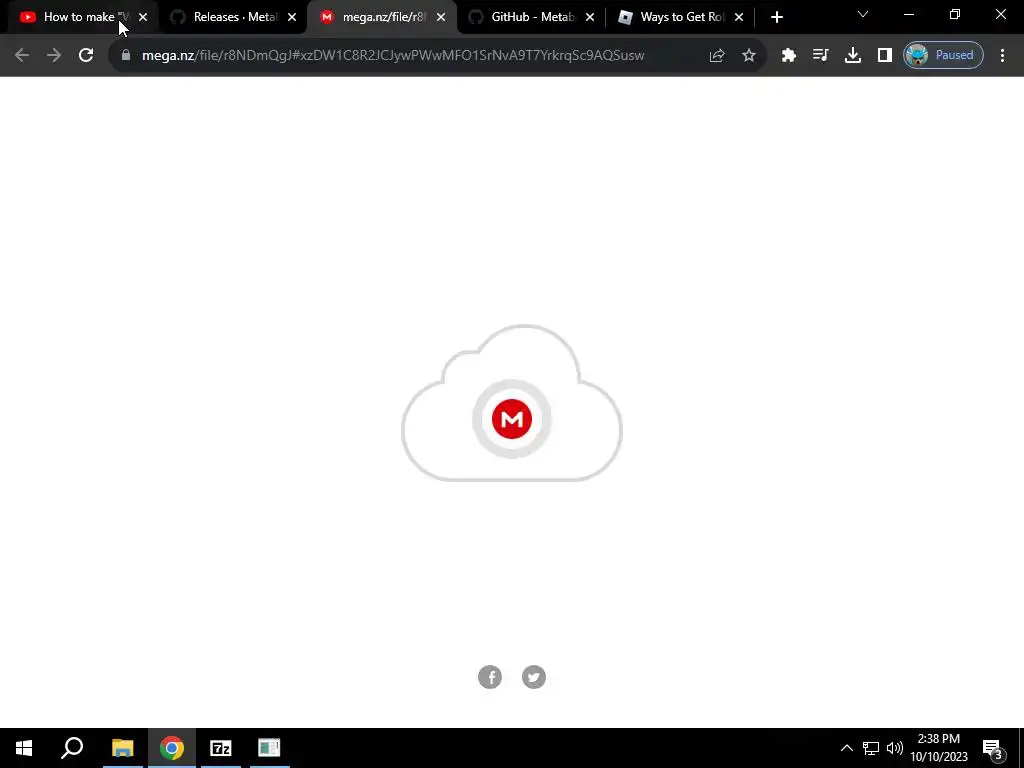
Task: Open the notification center icon
Action: tap(993, 748)
